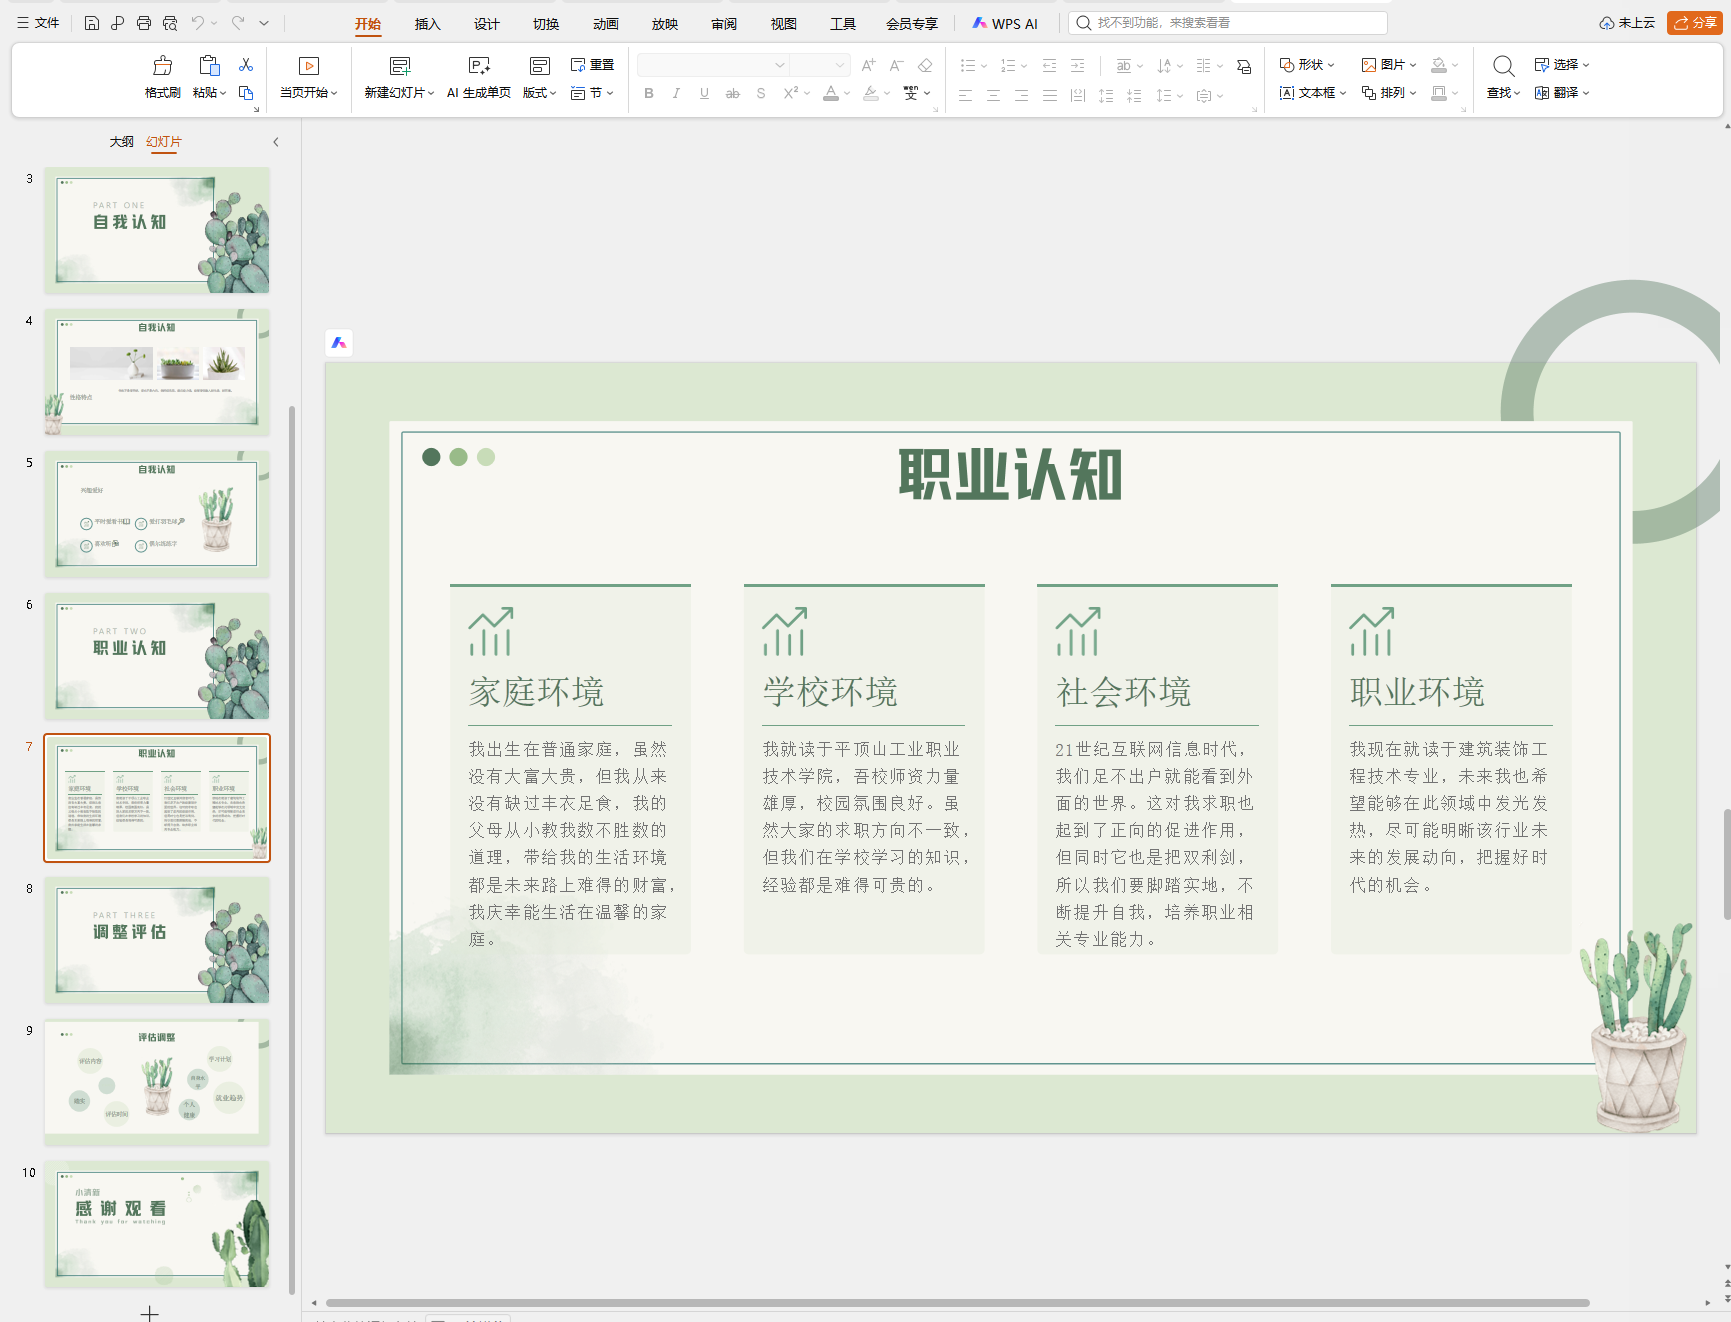
Task: Open the font color swatch button
Action: pyautogui.click(x=831, y=93)
